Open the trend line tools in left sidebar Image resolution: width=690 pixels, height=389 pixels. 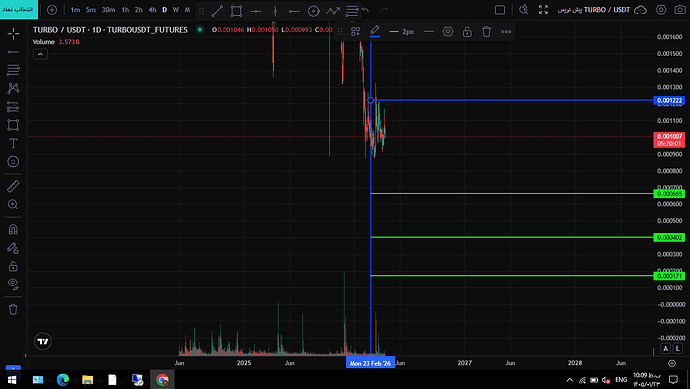tap(13, 52)
